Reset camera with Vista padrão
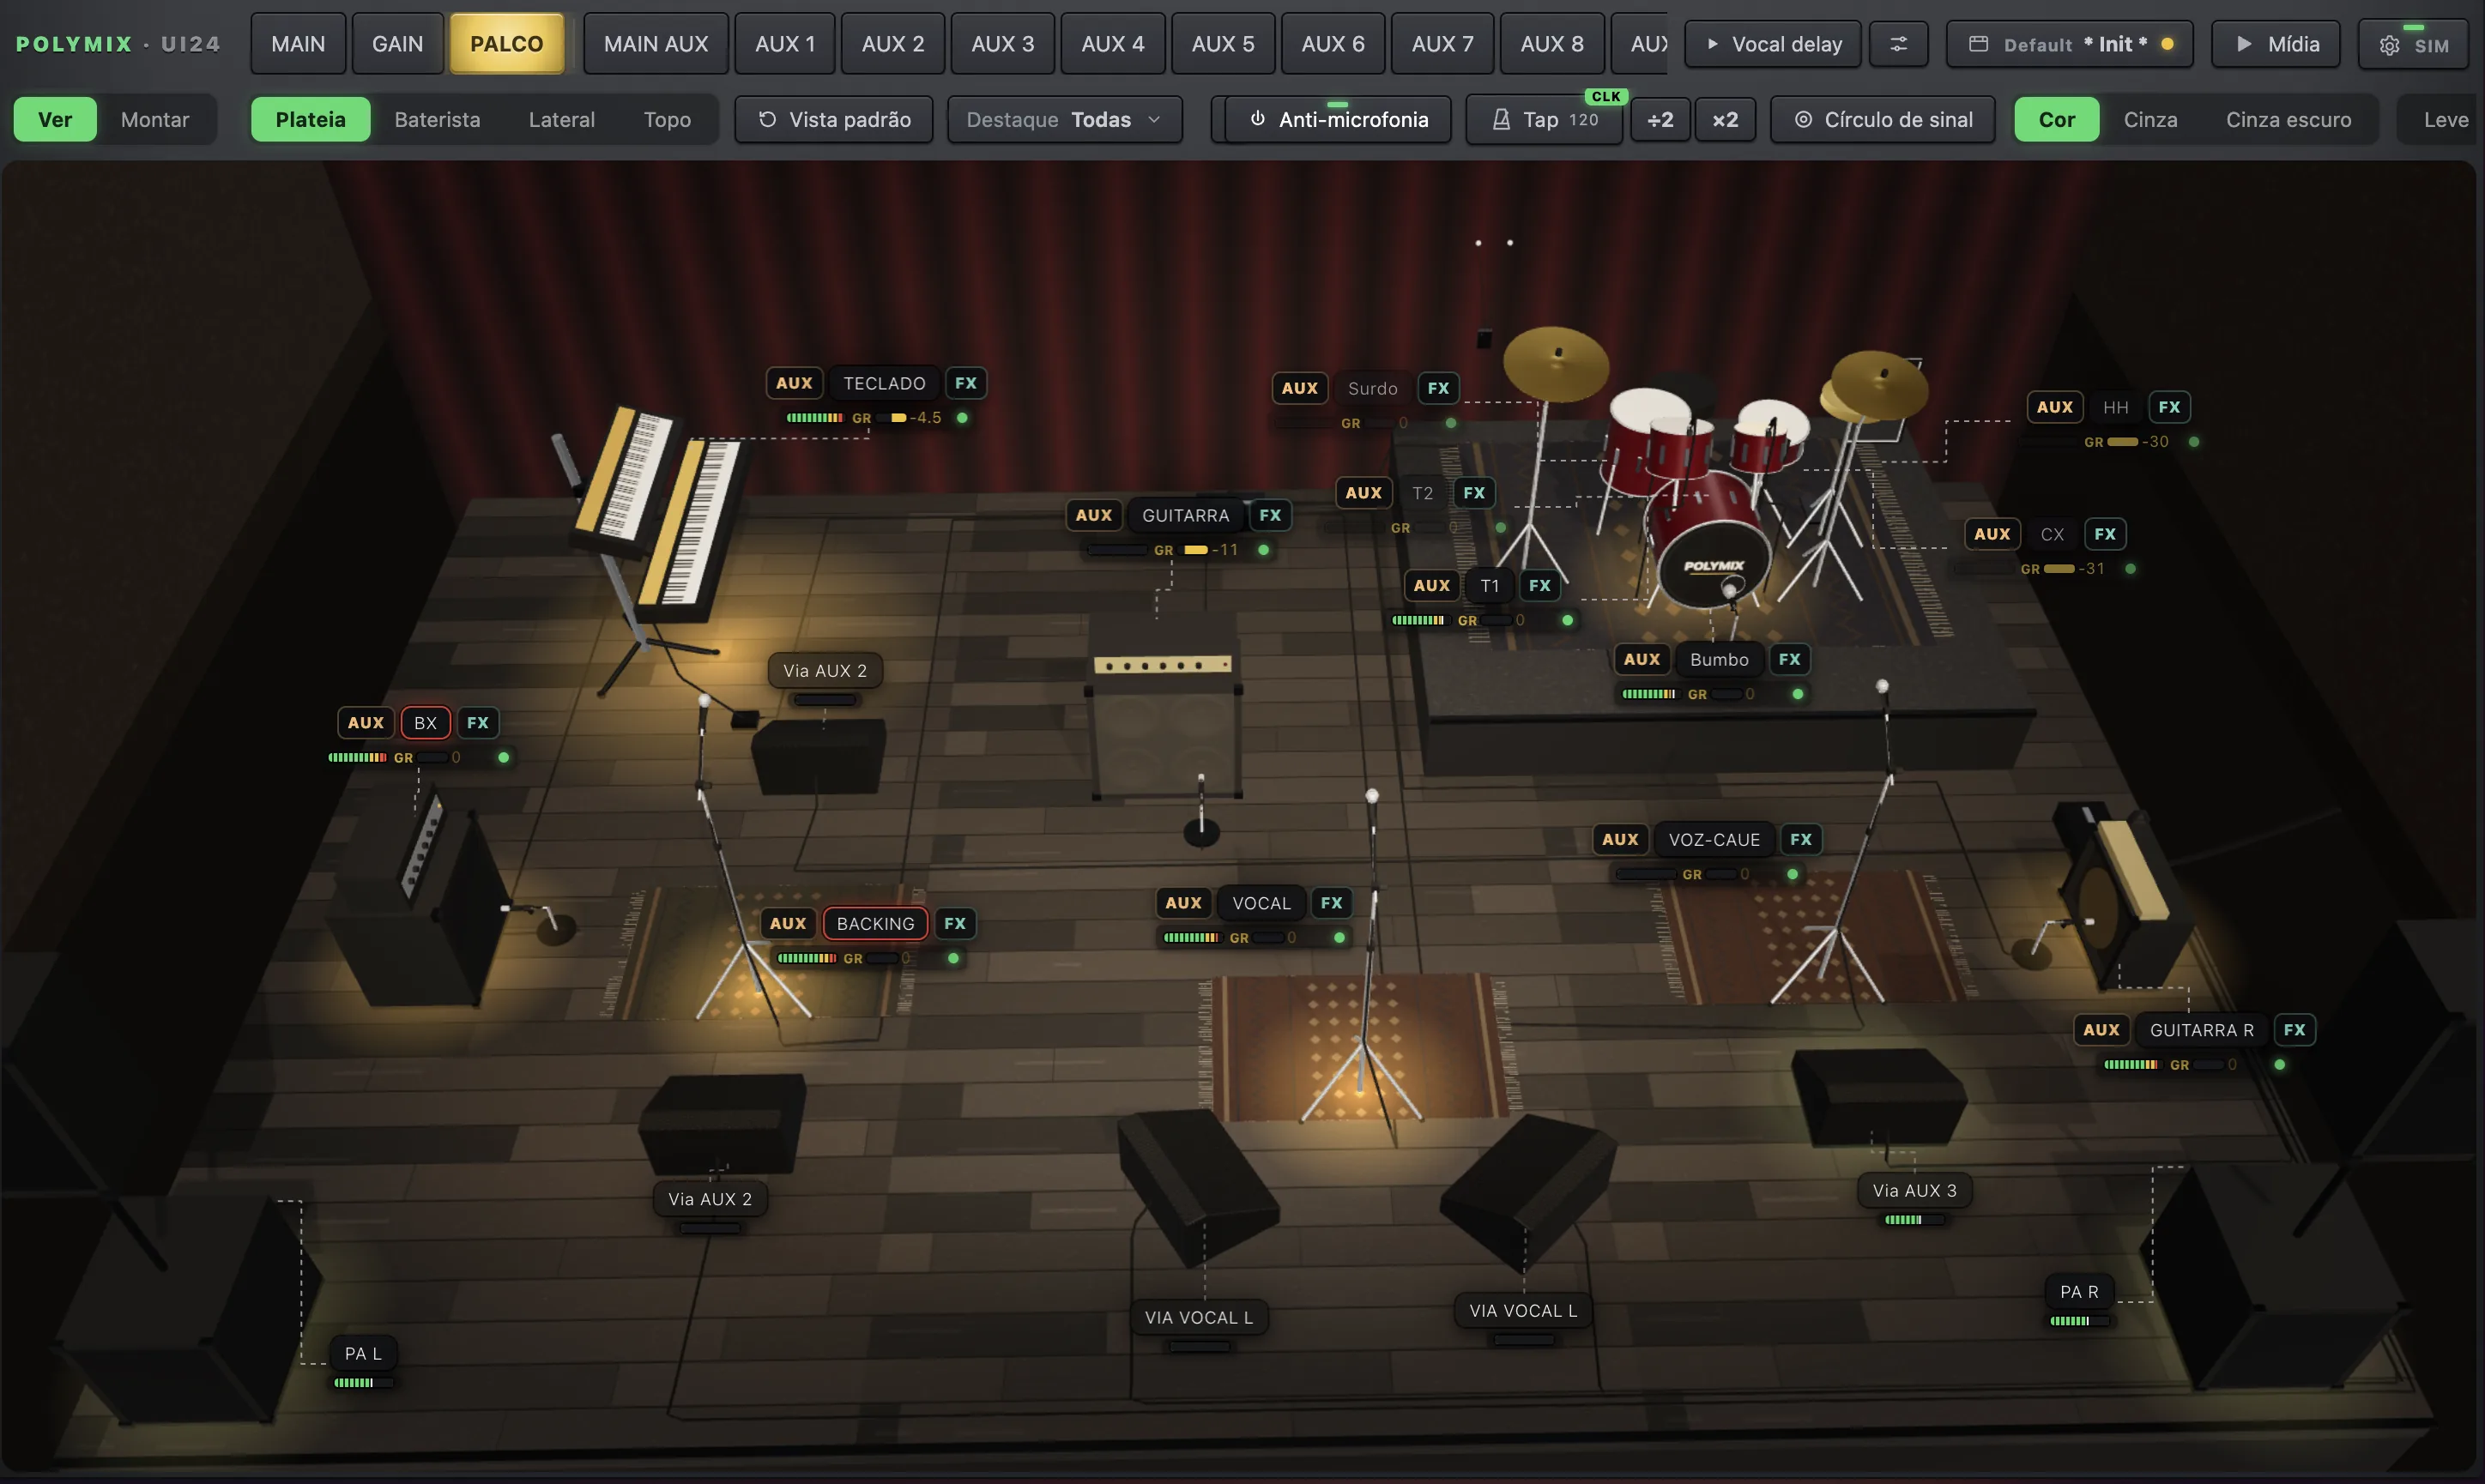 click(x=834, y=120)
